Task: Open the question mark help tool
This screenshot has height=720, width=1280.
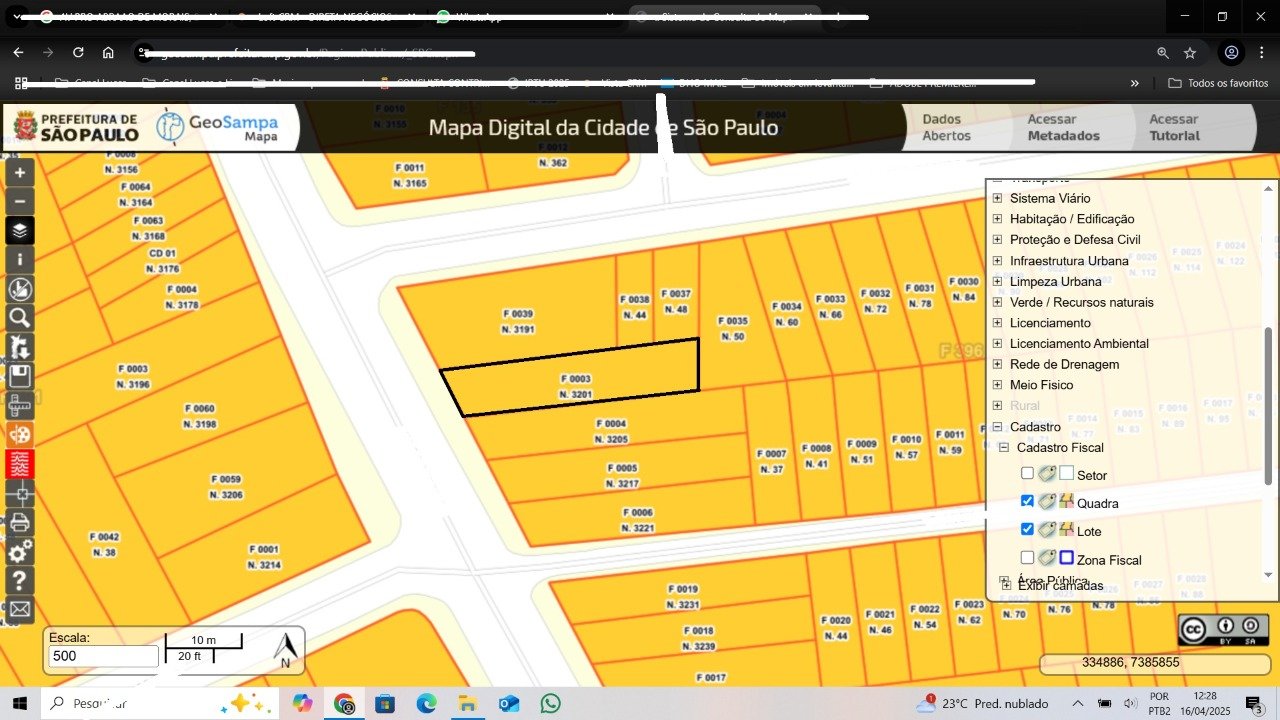Action: coord(20,580)
